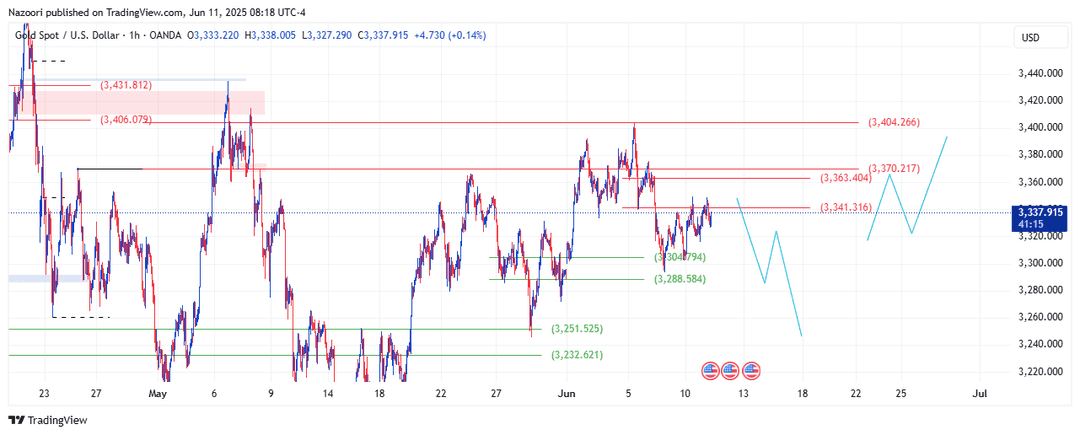Screen dimensions: 1080x435
Task: Click 3,440.000 on the price axis
Action: (1040, 73)
